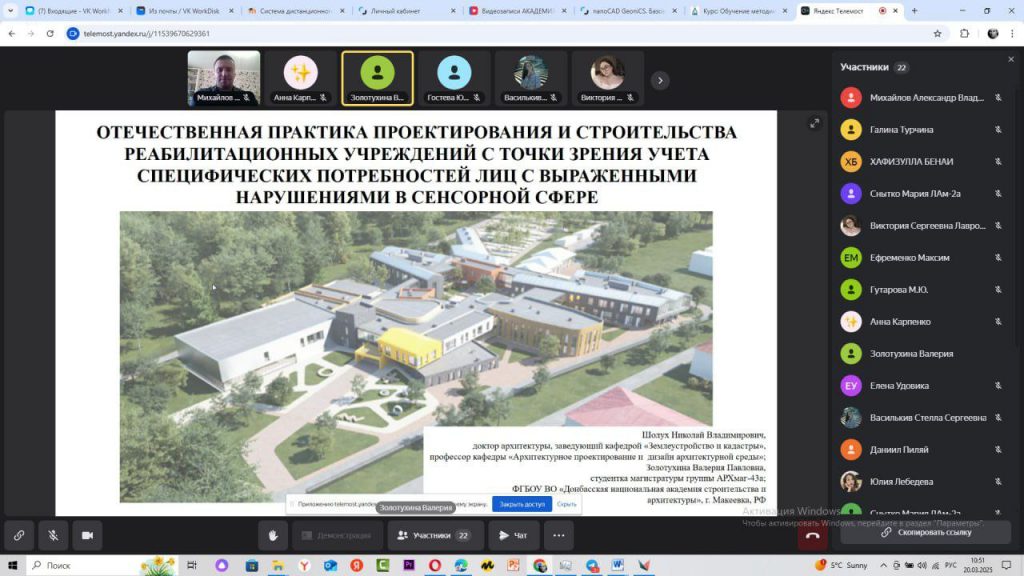
Task: Click the fullscreen icon on the shared presentation
Action: tap(815, 123)
